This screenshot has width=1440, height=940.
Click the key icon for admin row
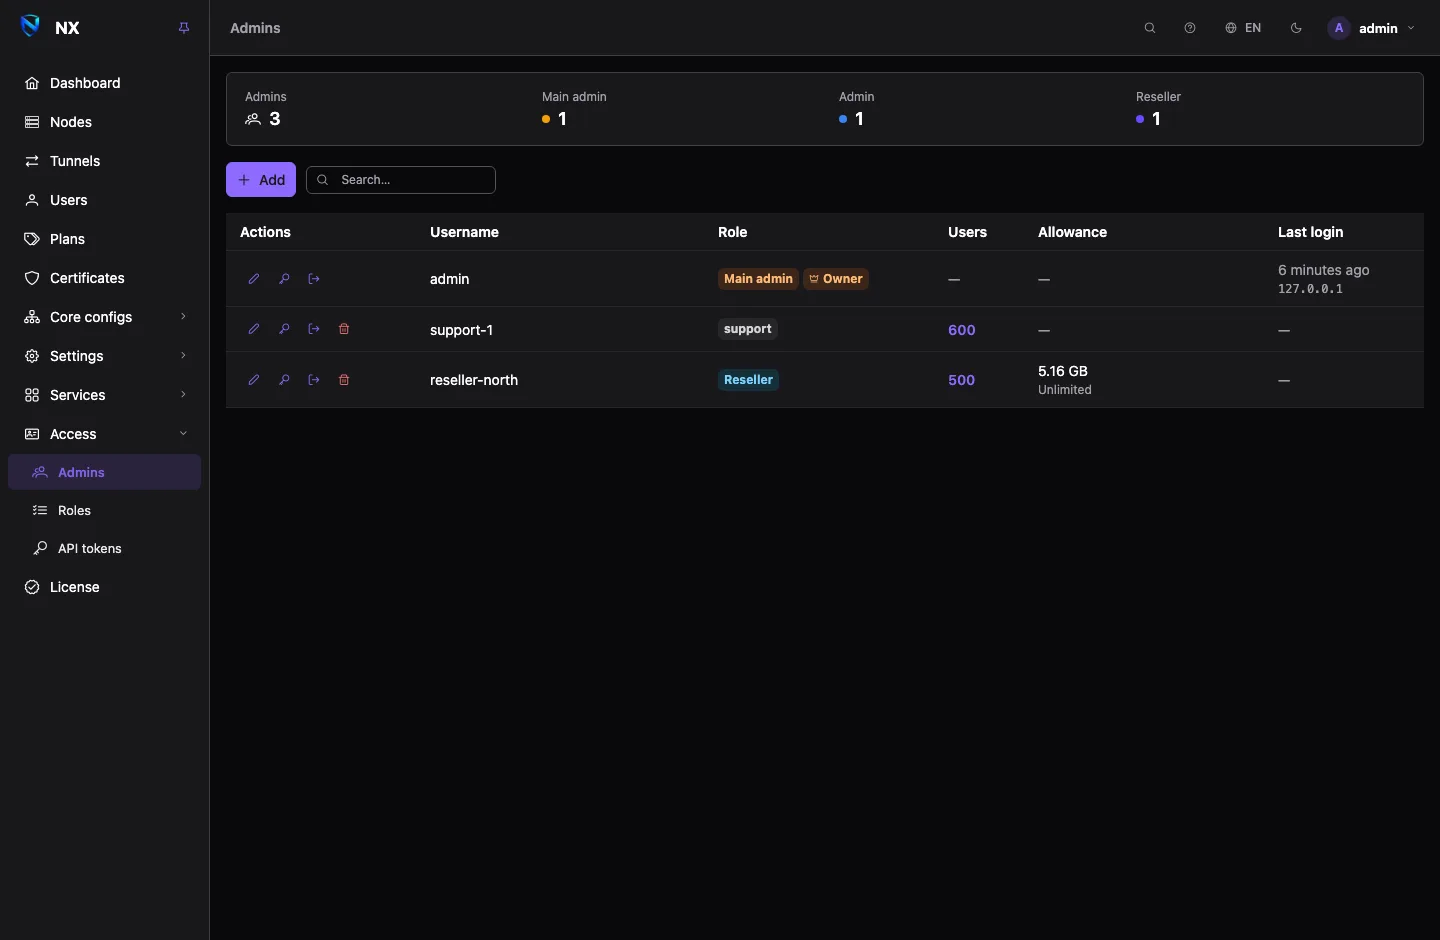point(284,279)
